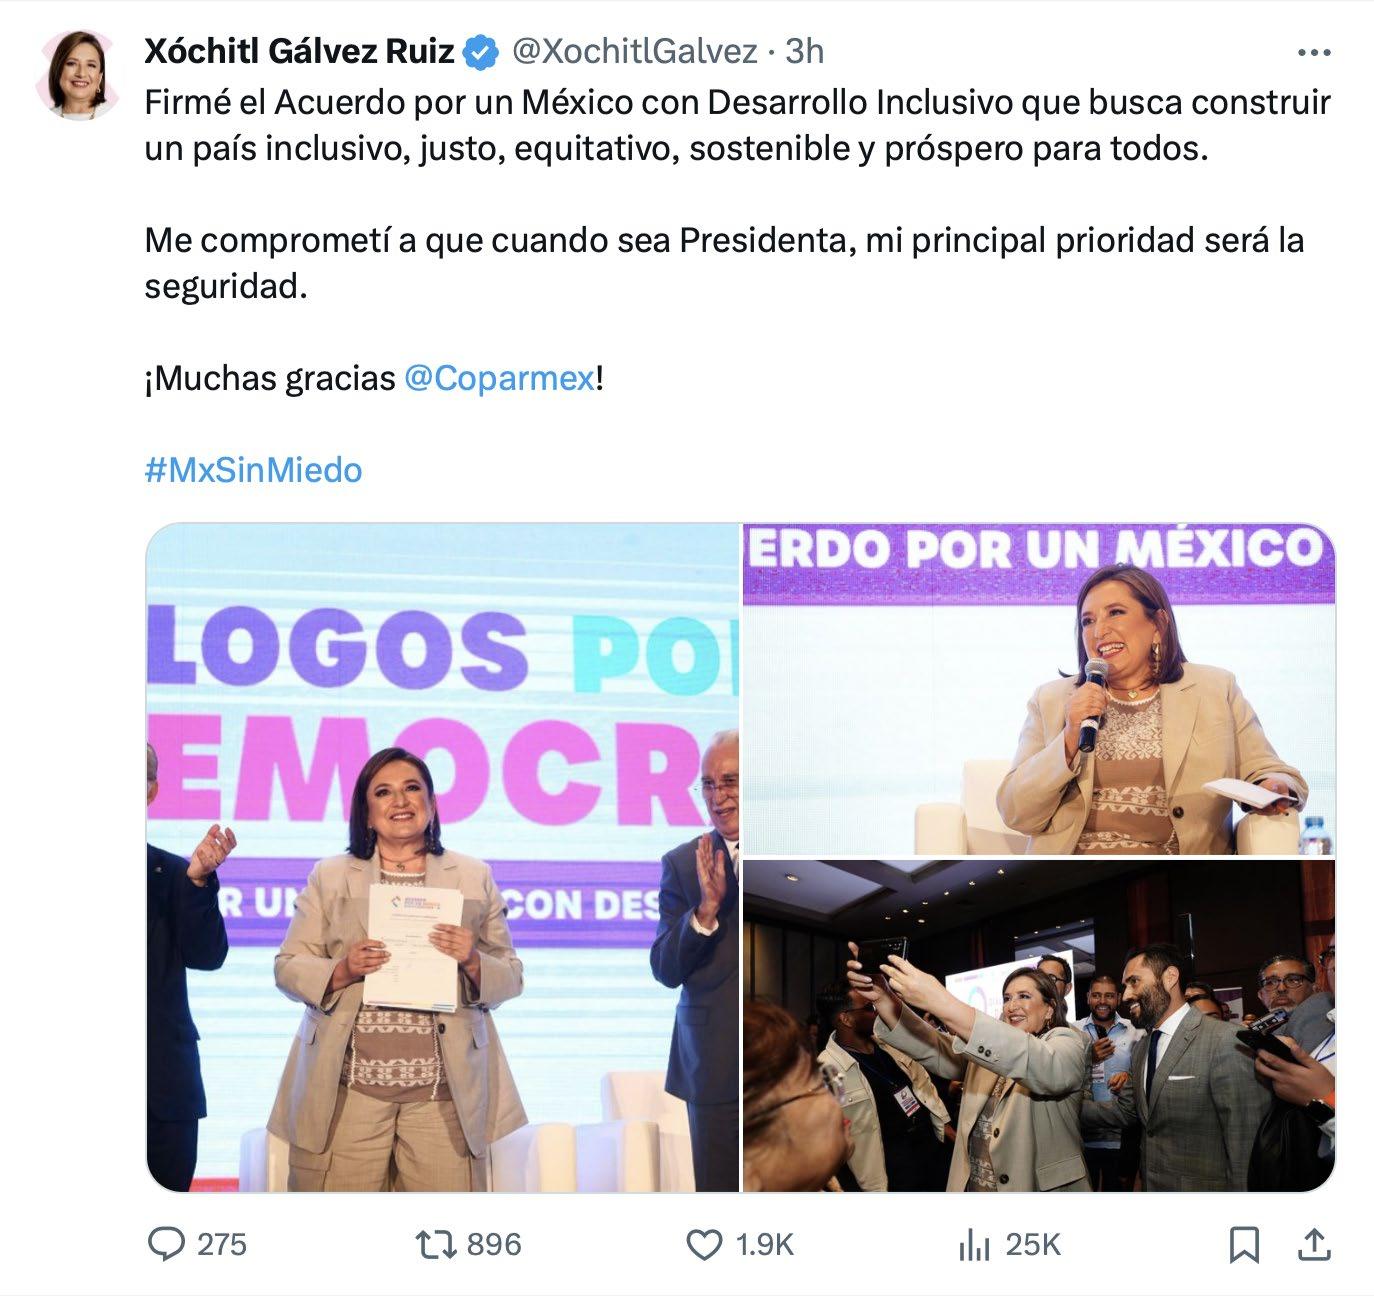Image resolution: width=1374 pixels, height=1296 pixels.
Task: Click the @XochitlGalvez handle
Action: click(635, 51)
